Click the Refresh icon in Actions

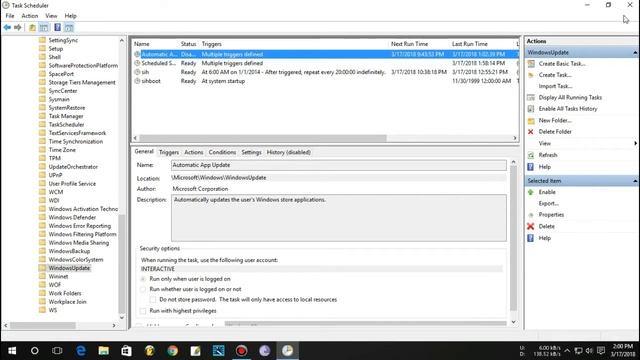click(531, 155)
